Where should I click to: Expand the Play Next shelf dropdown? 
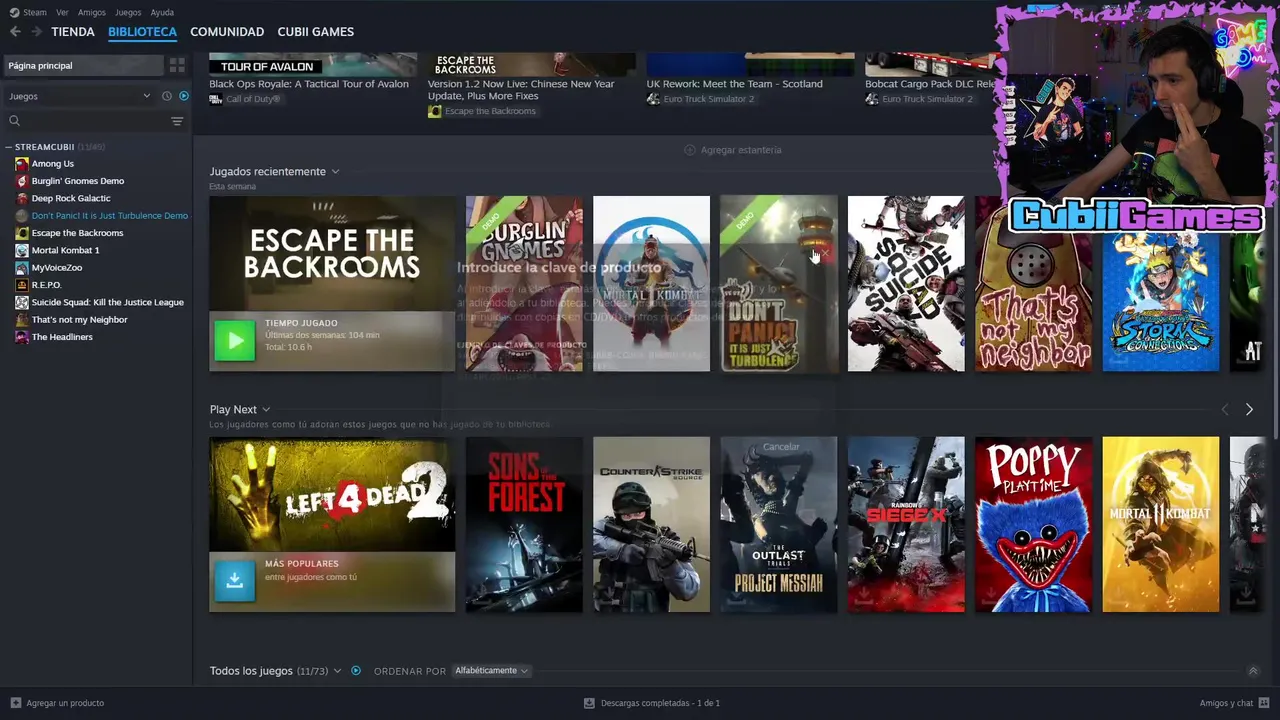point(266,410)
